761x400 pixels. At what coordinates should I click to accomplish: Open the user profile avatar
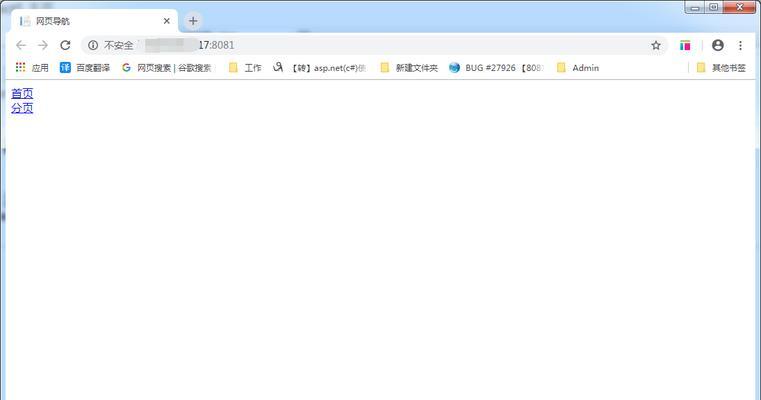pos(718,45)
